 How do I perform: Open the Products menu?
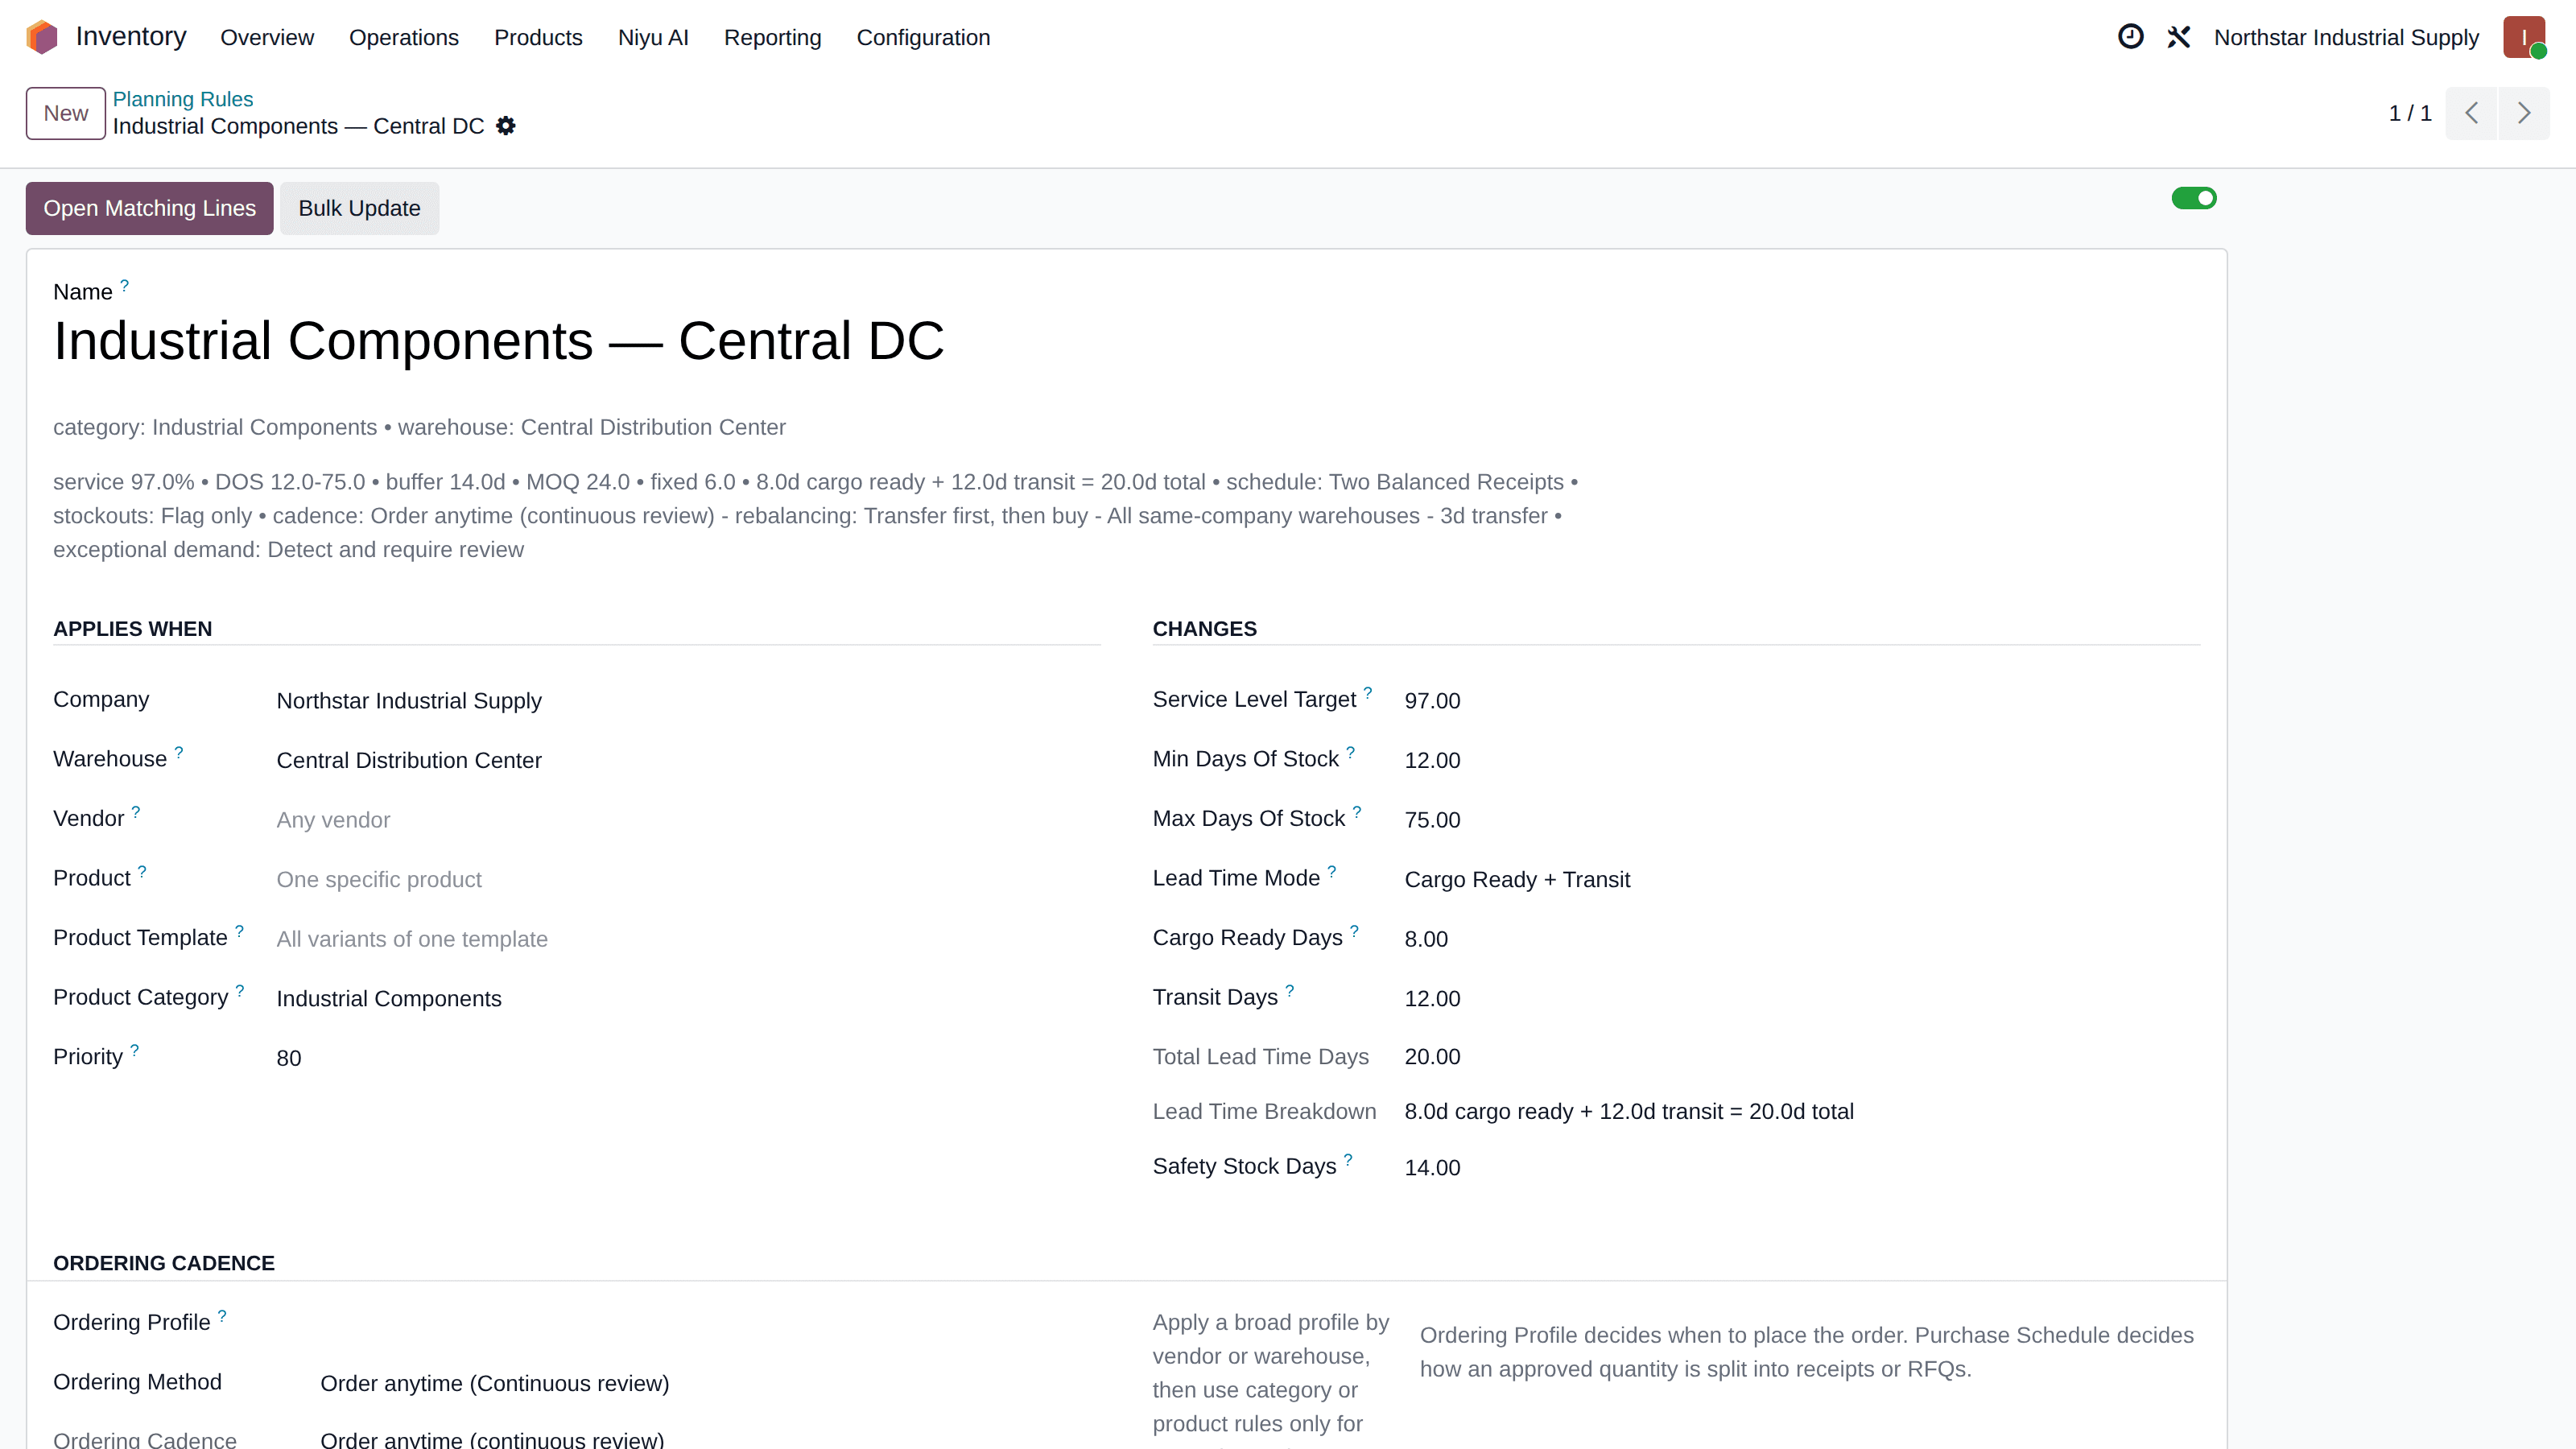(538, 37)
